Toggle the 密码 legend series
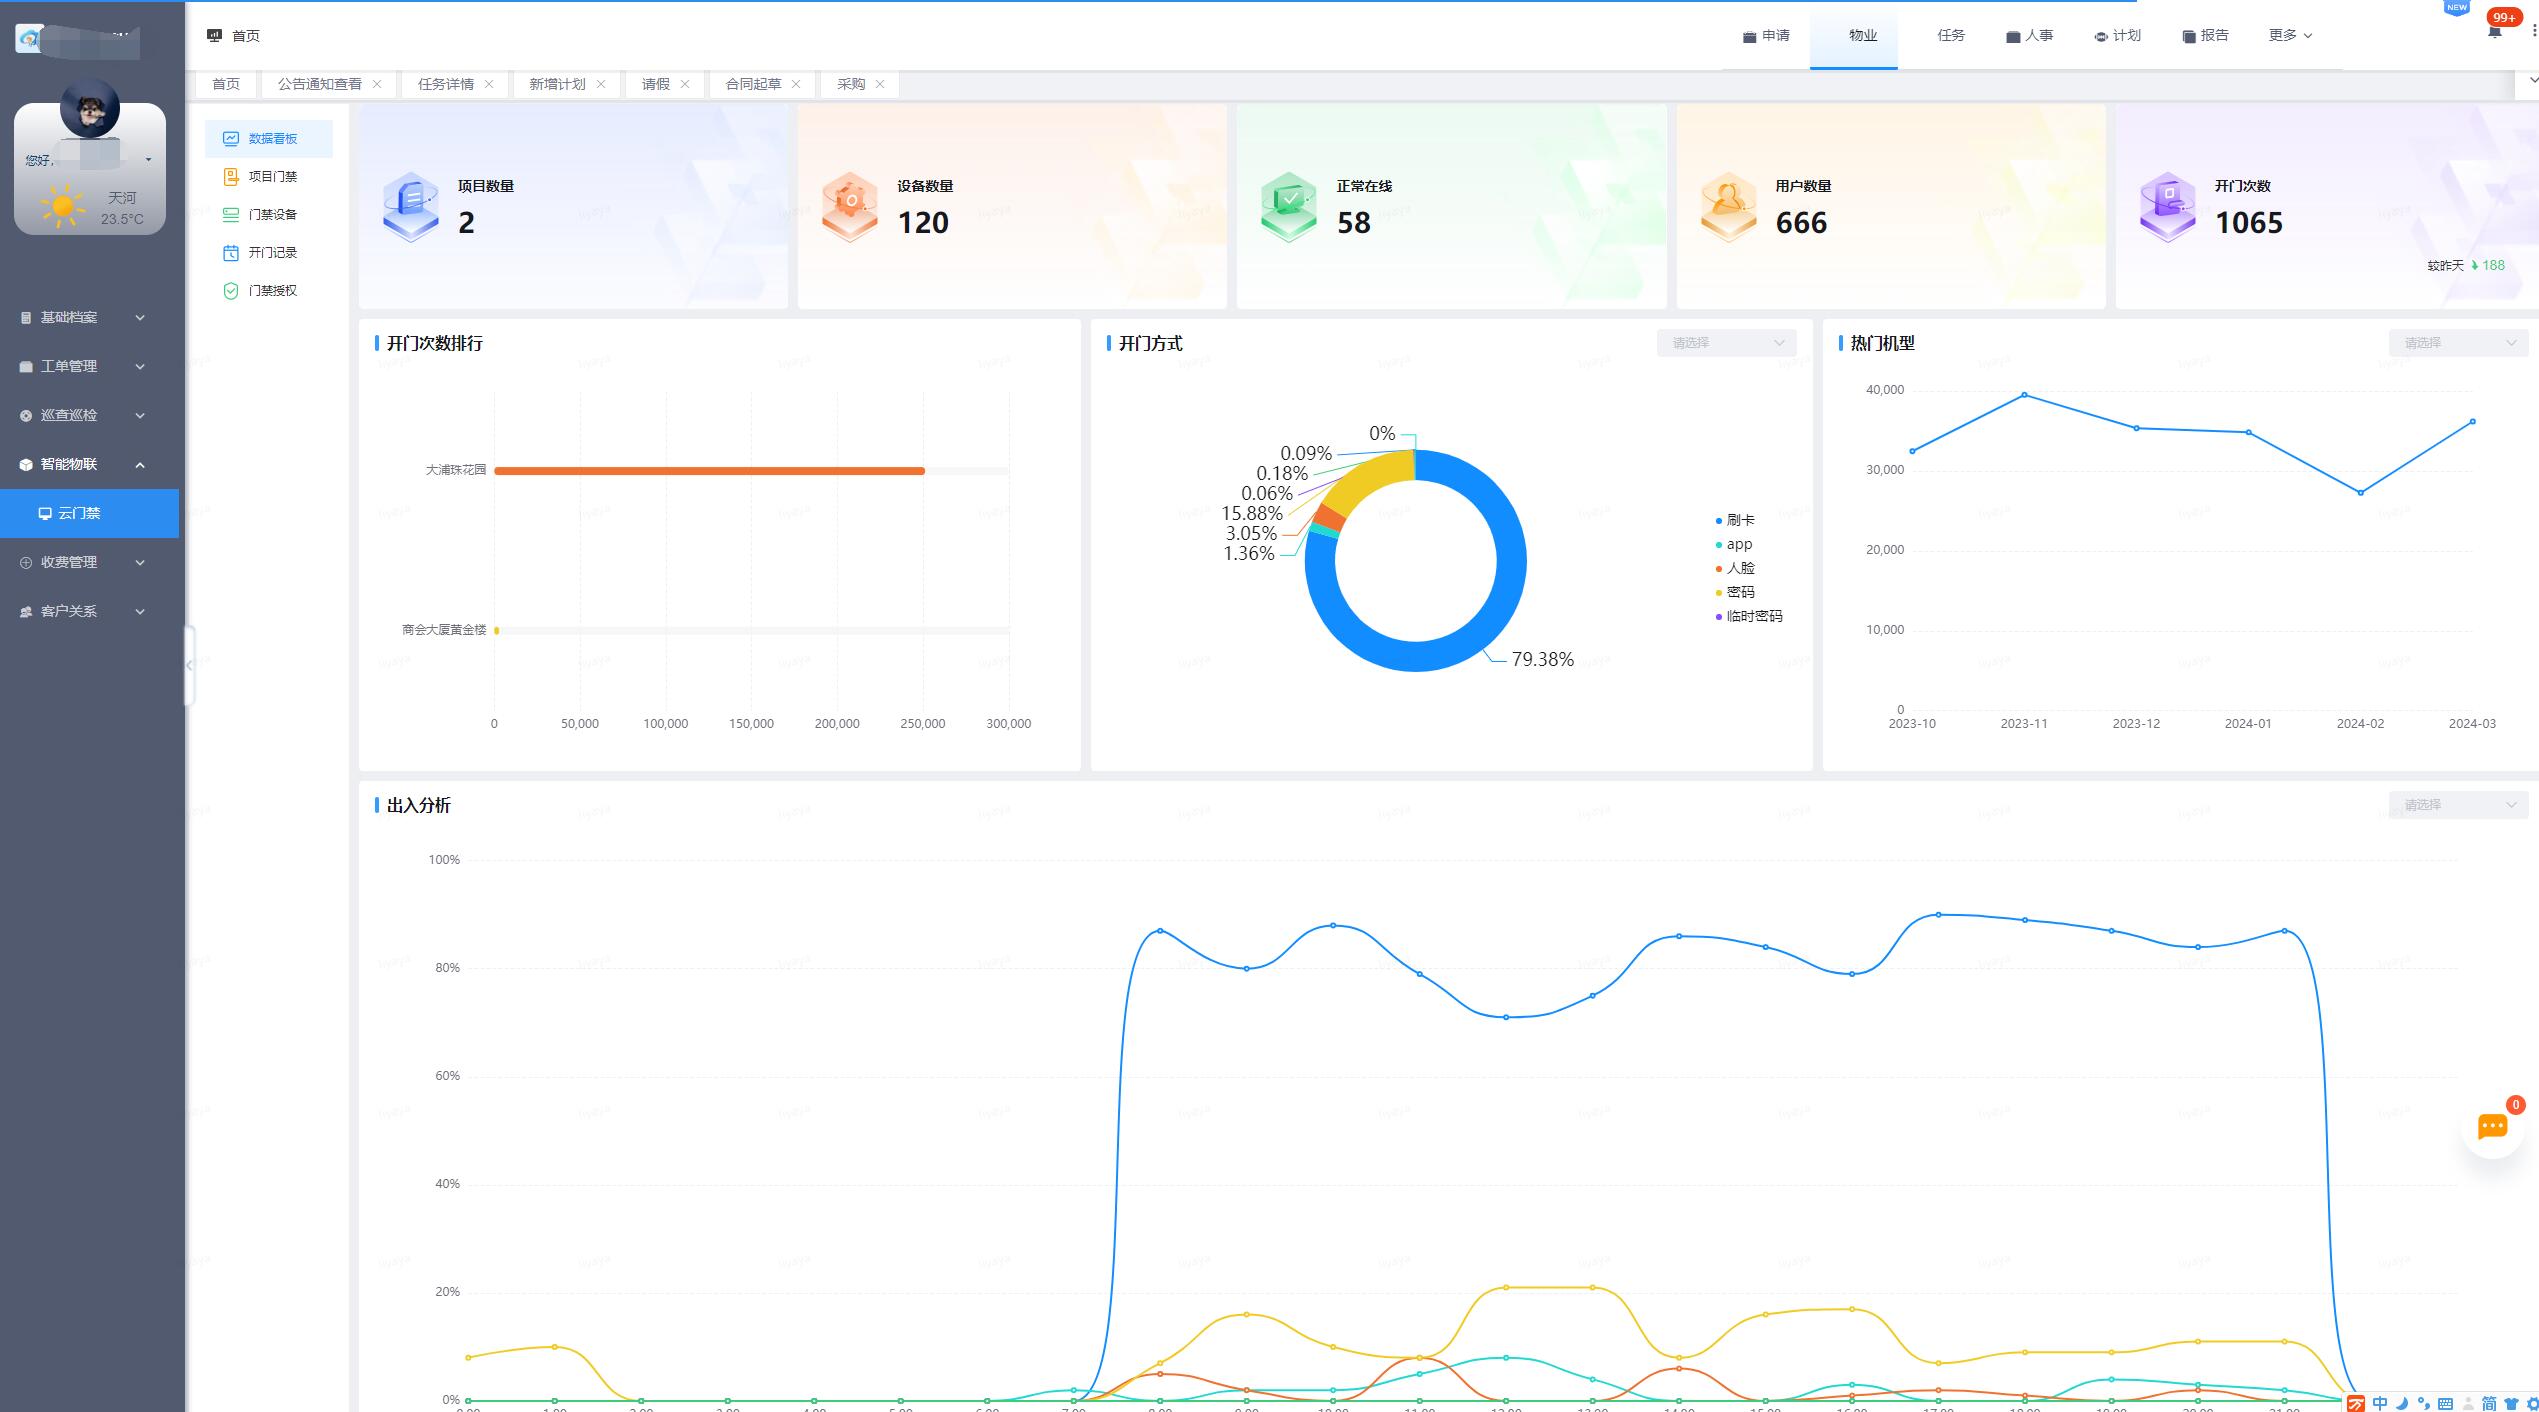 (1735, 592)
